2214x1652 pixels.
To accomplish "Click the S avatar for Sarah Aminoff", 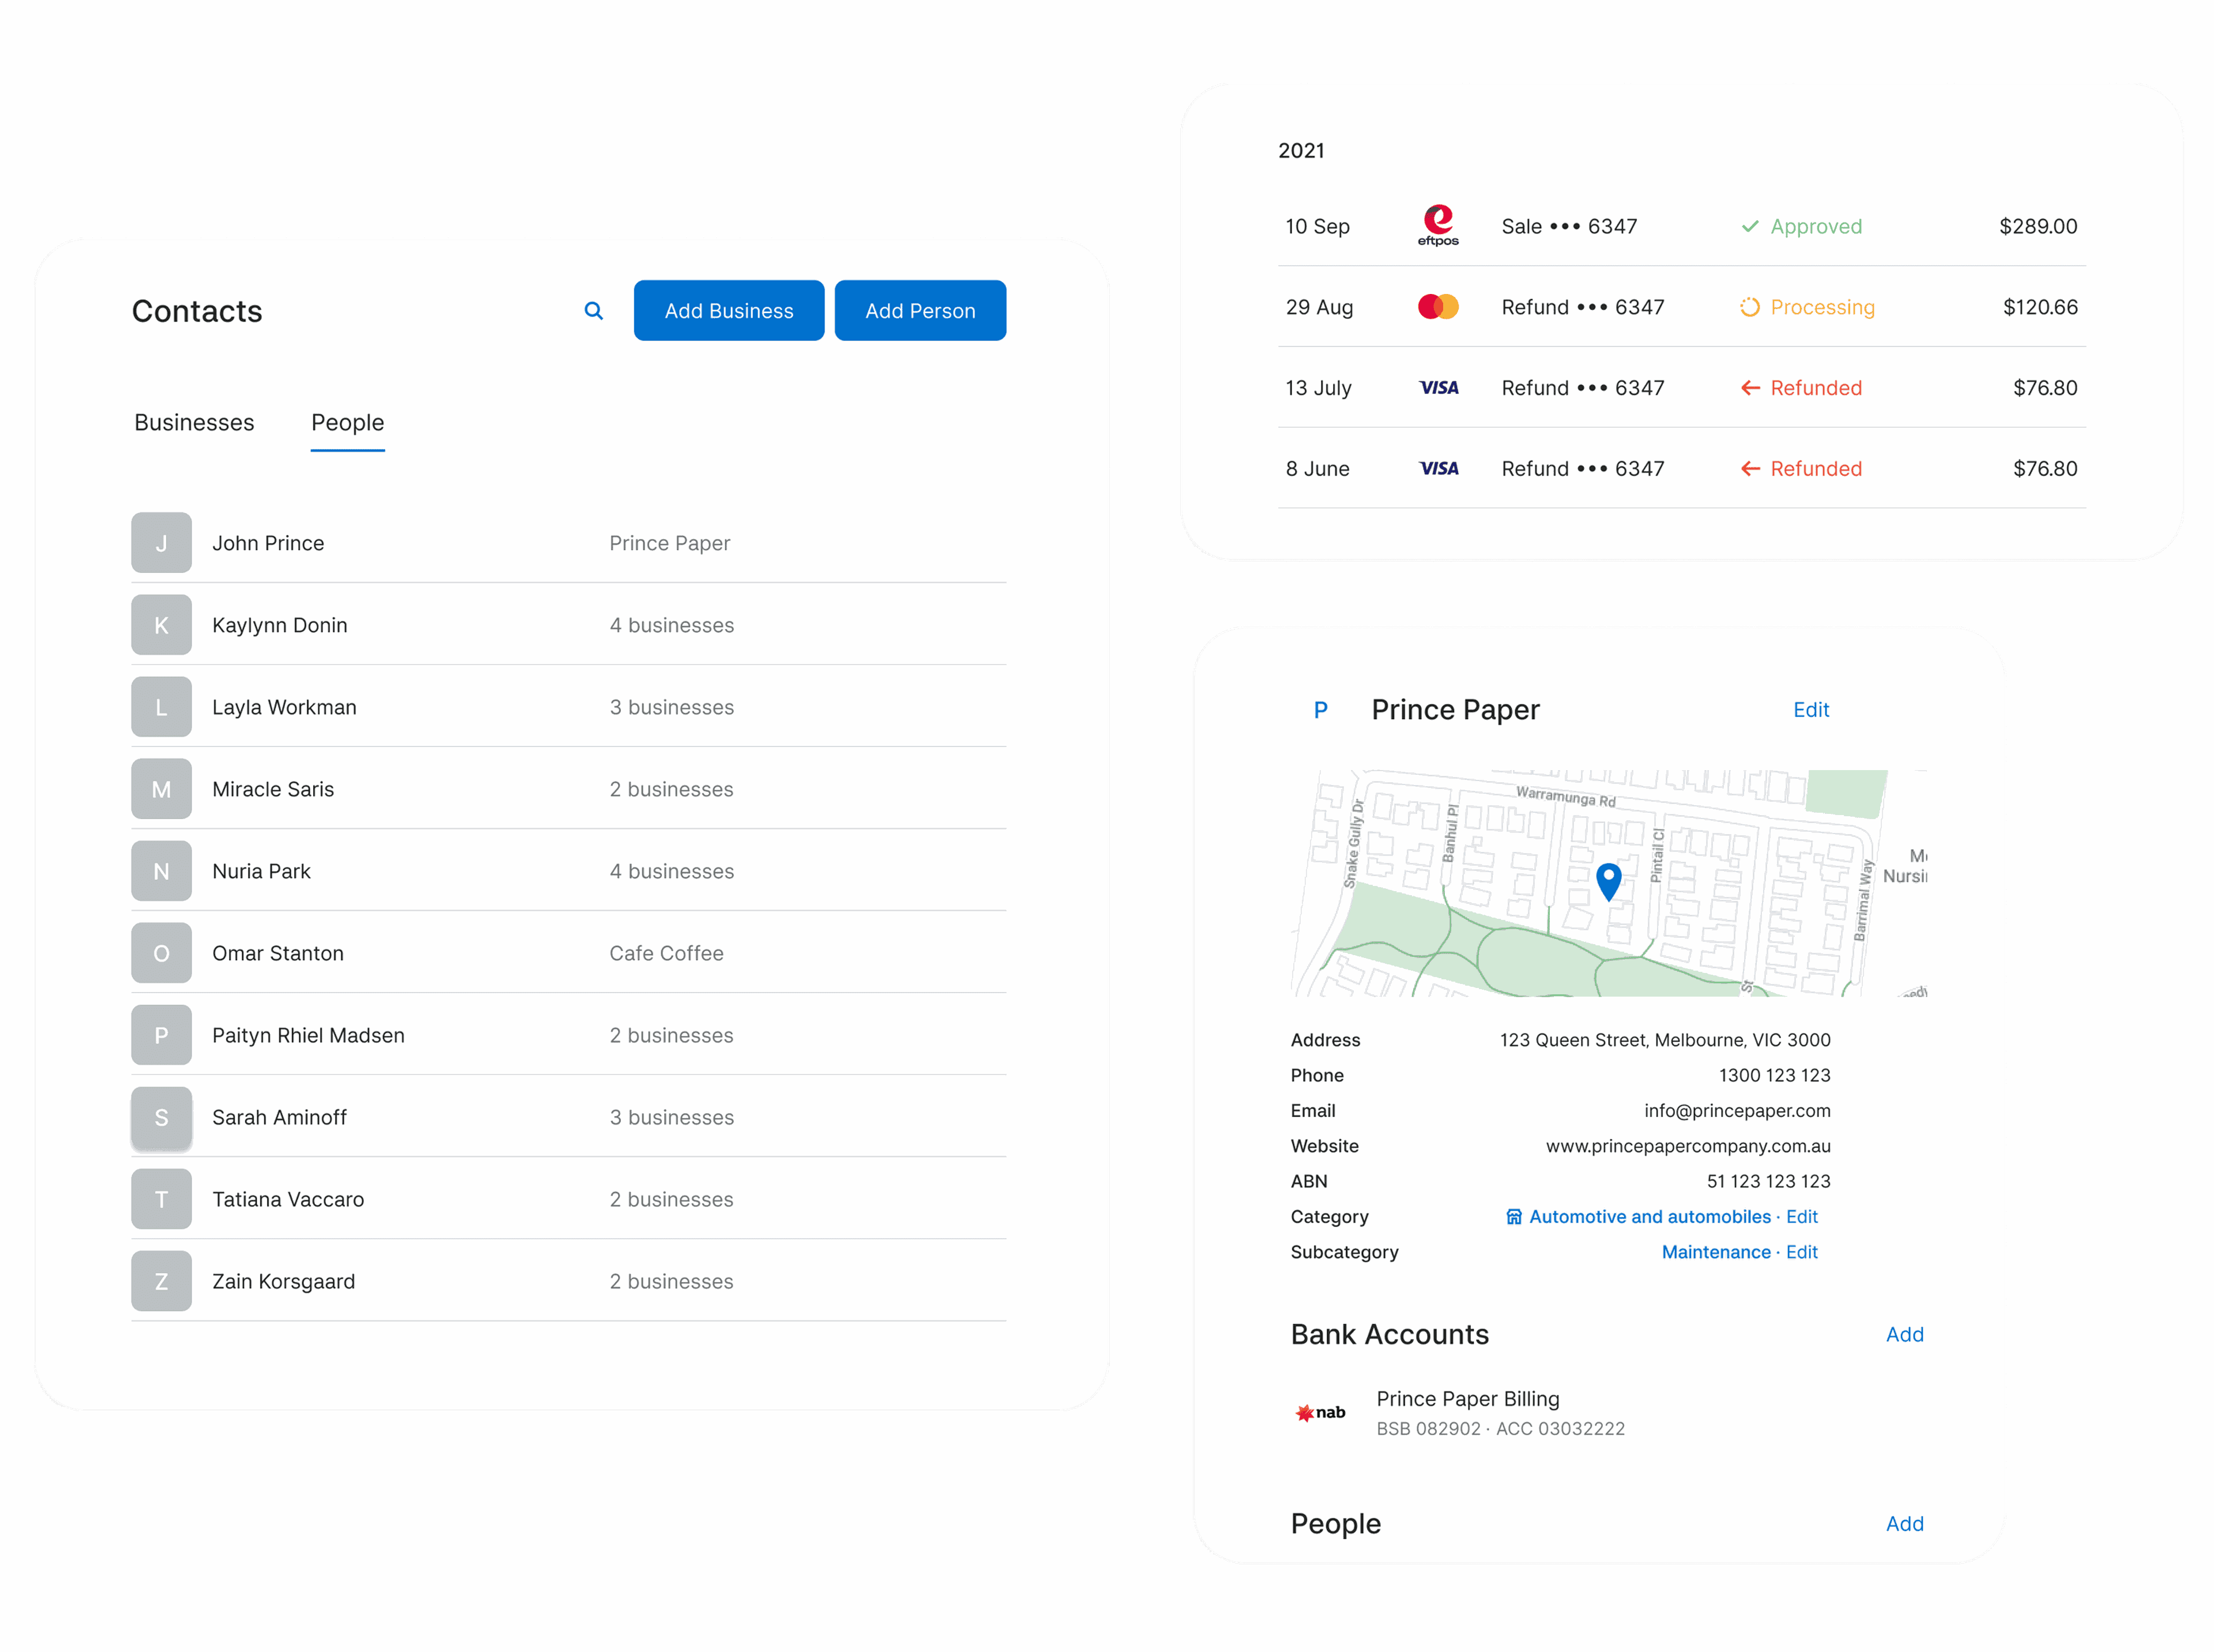I will point(161,1117).
